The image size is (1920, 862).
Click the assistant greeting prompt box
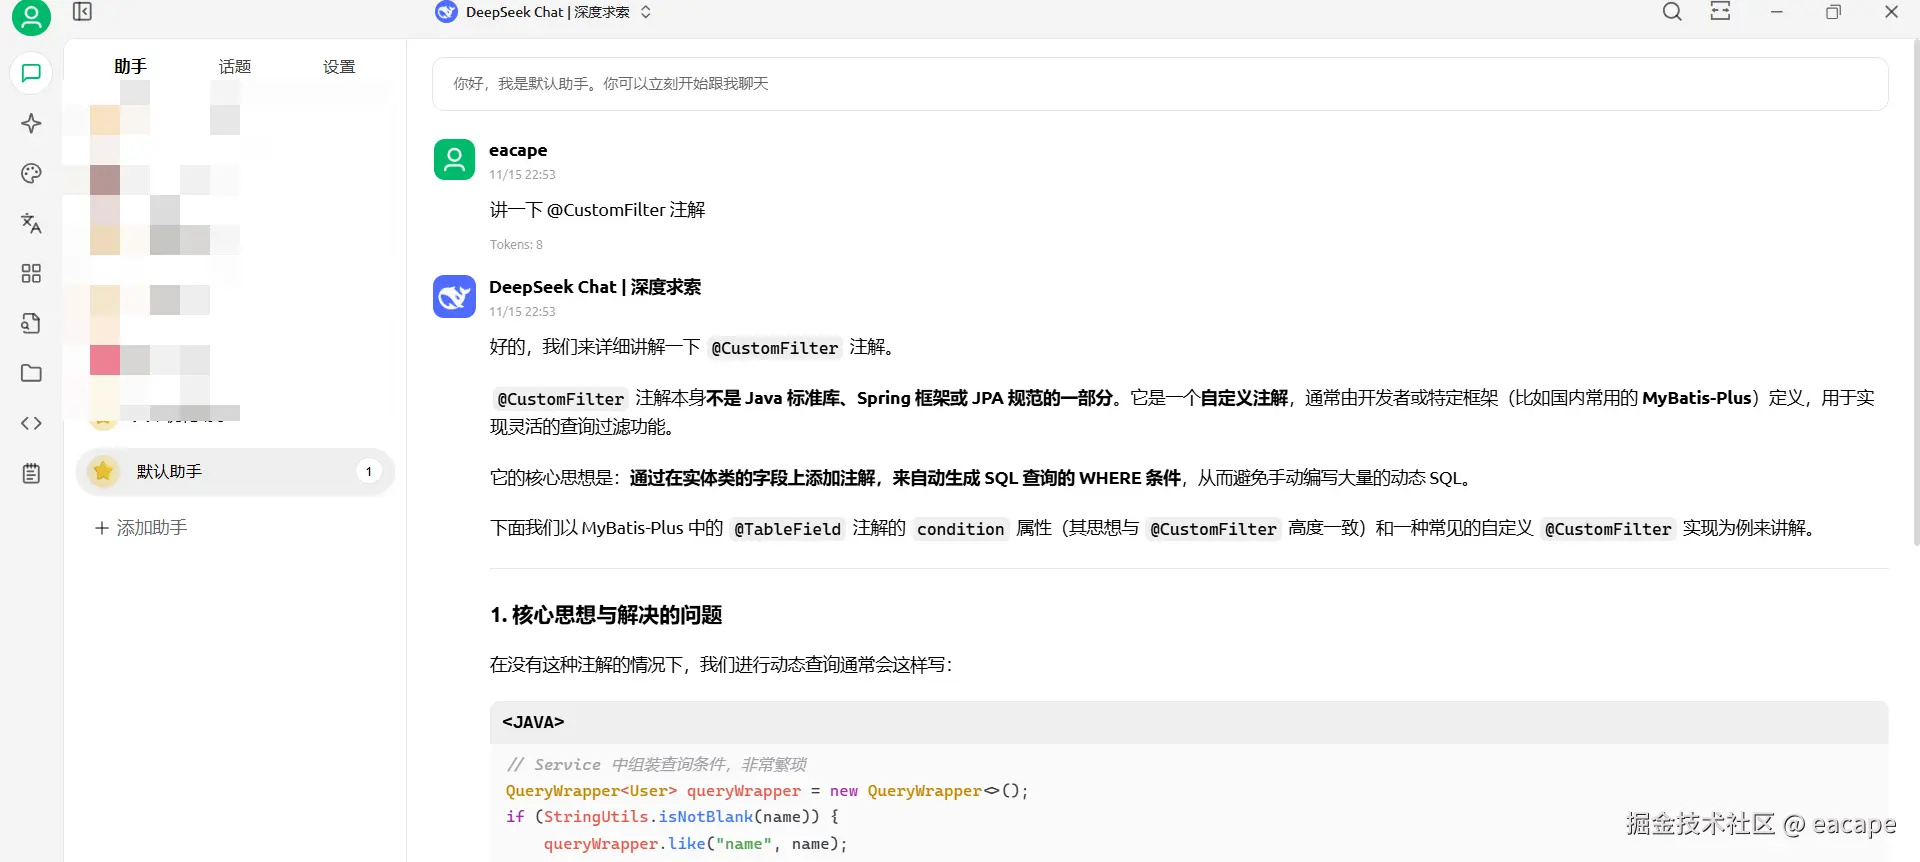pyautogui.click(x=1160, y=84)
